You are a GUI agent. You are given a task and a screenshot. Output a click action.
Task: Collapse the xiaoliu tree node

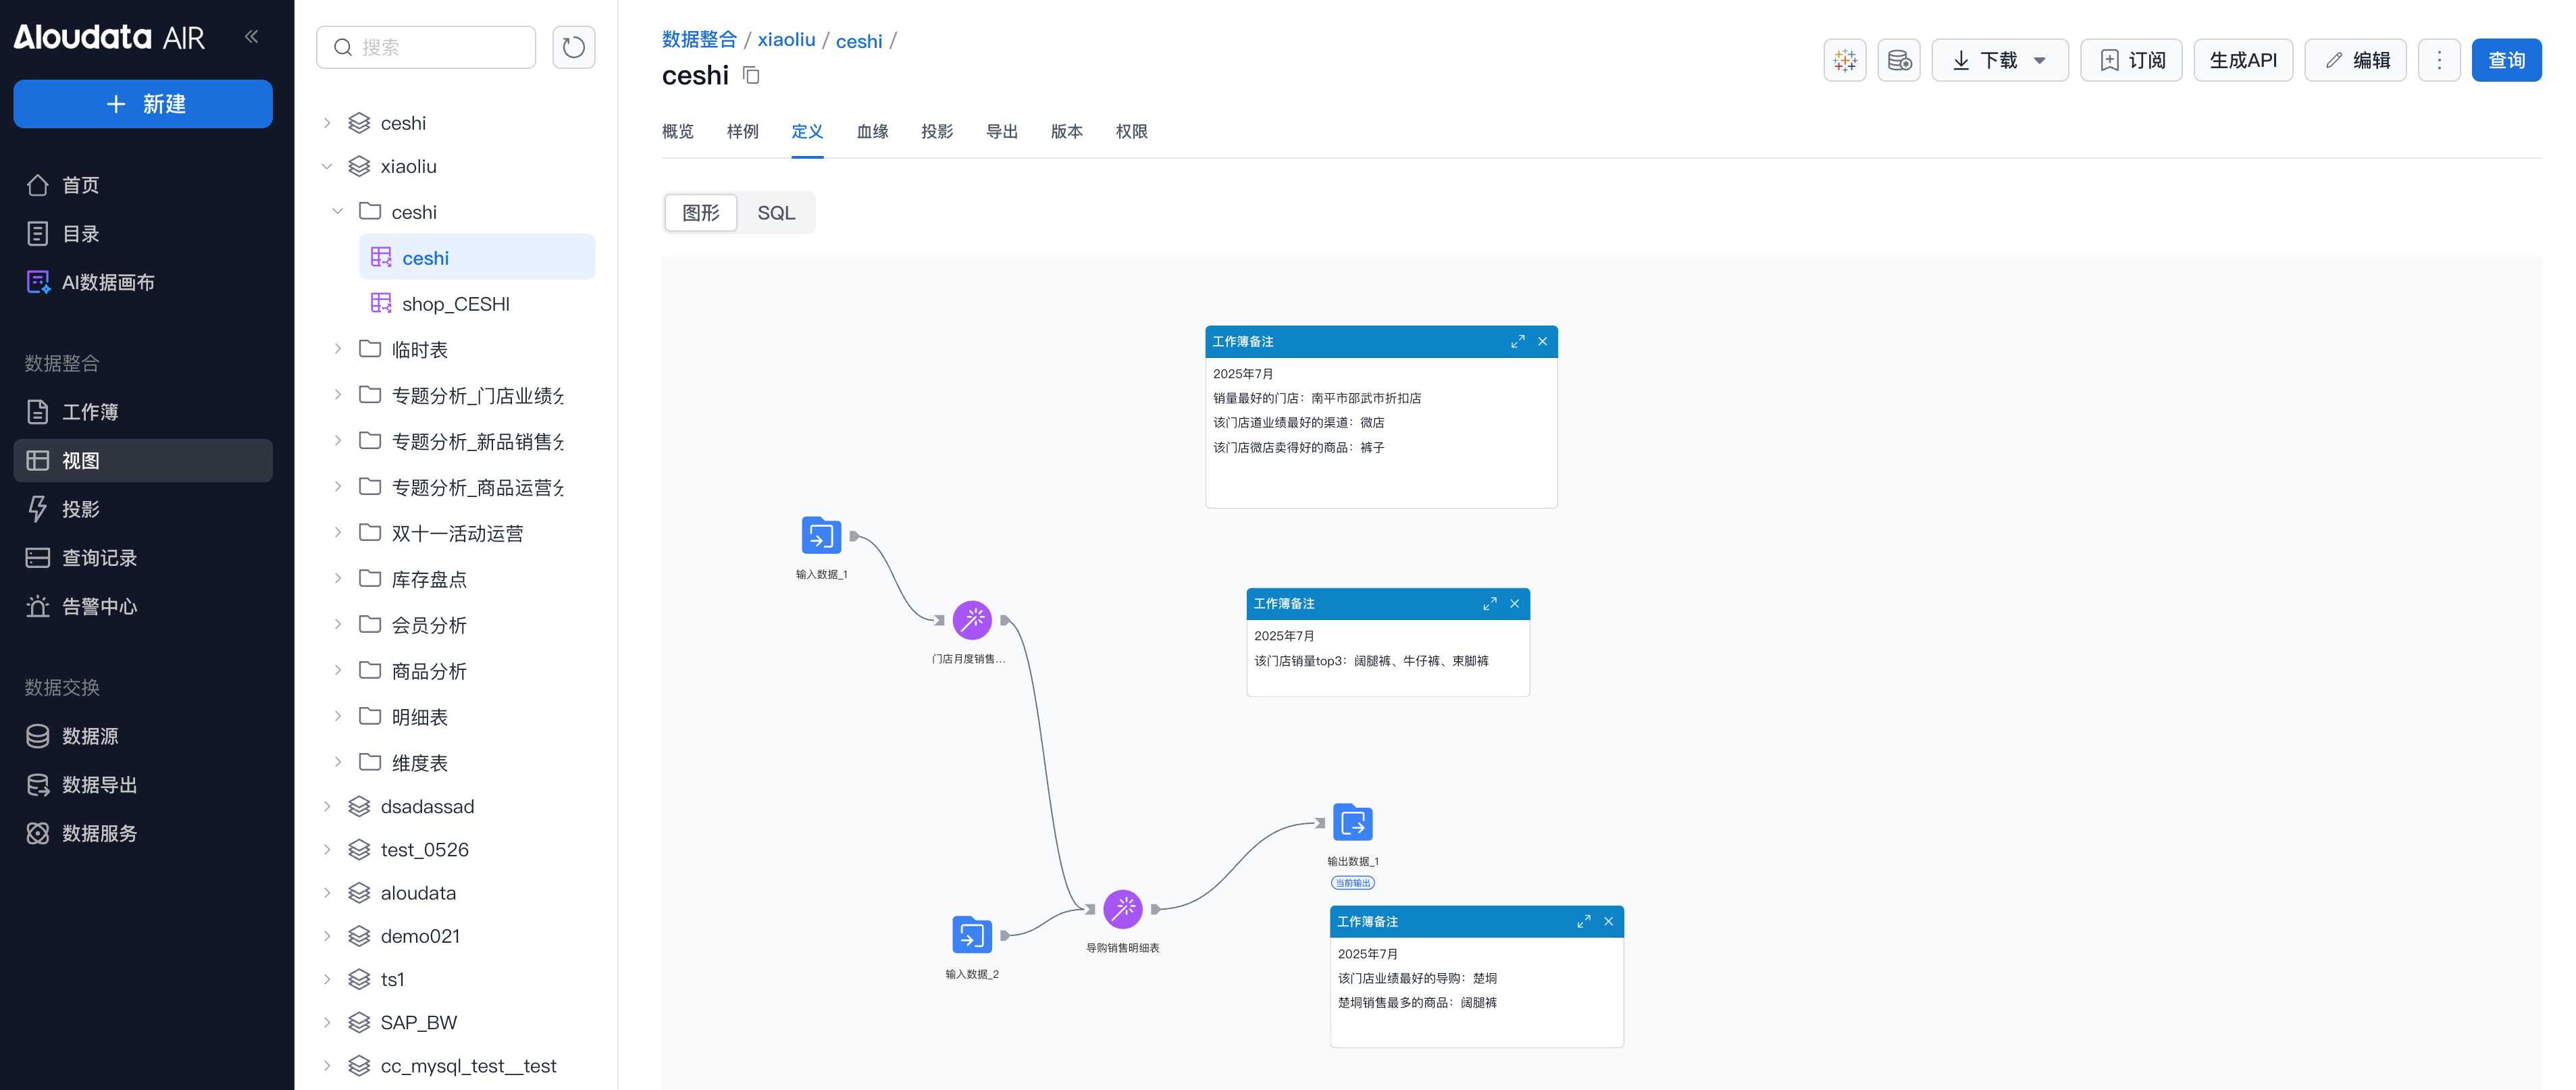tap(327, 167)
